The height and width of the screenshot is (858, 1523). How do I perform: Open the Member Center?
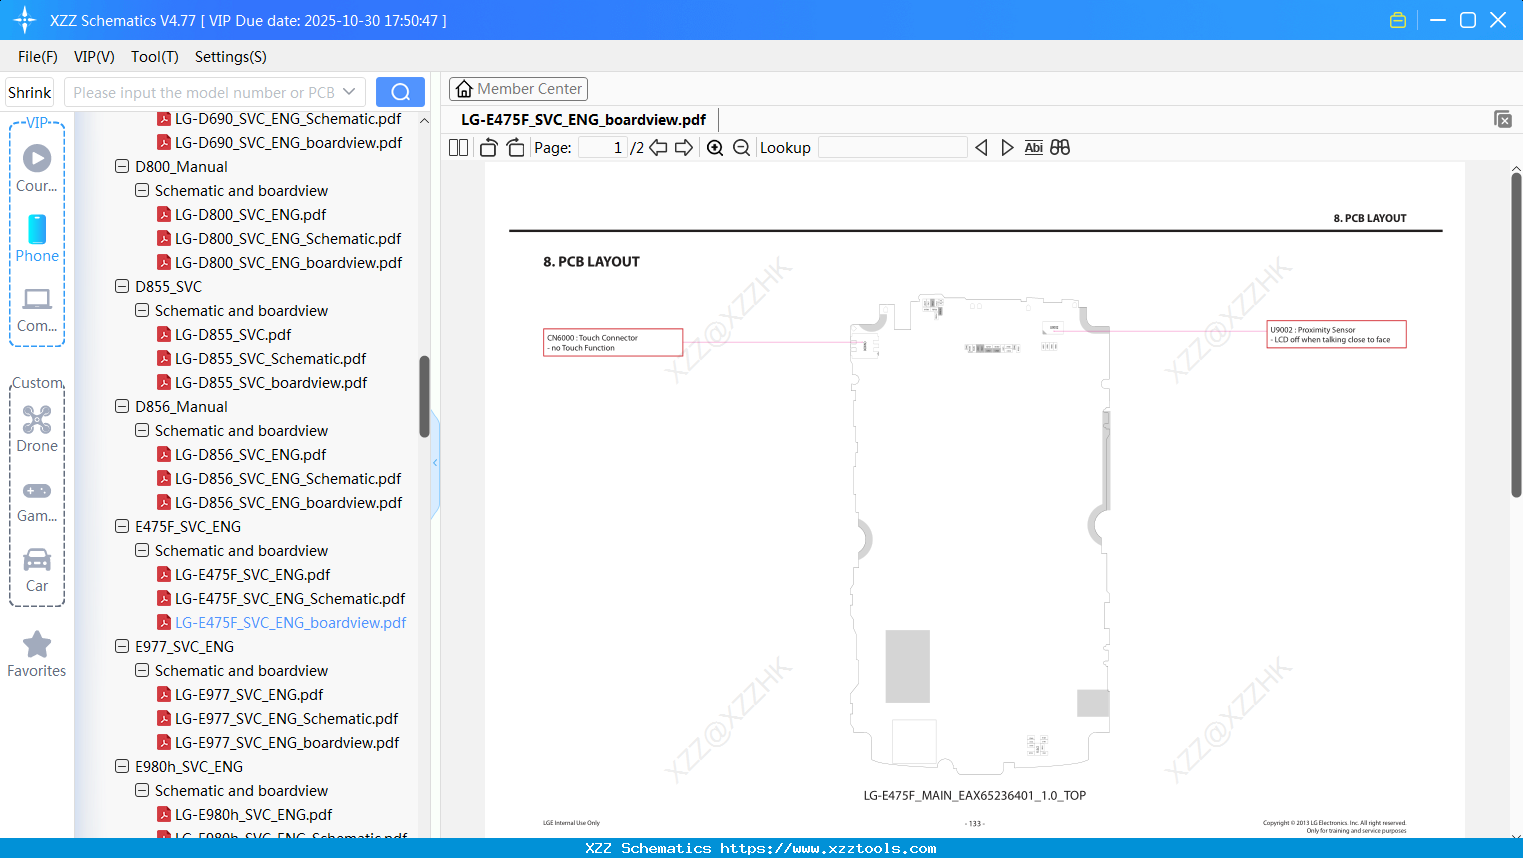pyautogui.click(x=518, y=89)
